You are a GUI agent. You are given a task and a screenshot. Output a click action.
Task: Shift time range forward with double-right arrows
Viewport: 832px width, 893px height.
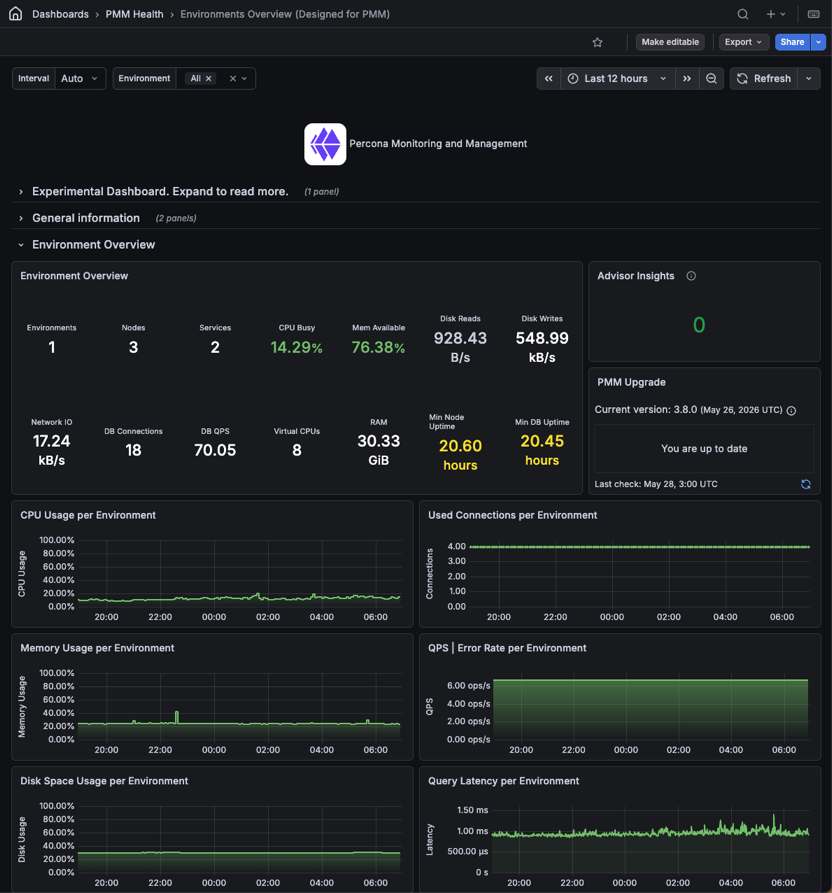coord(687,79)
